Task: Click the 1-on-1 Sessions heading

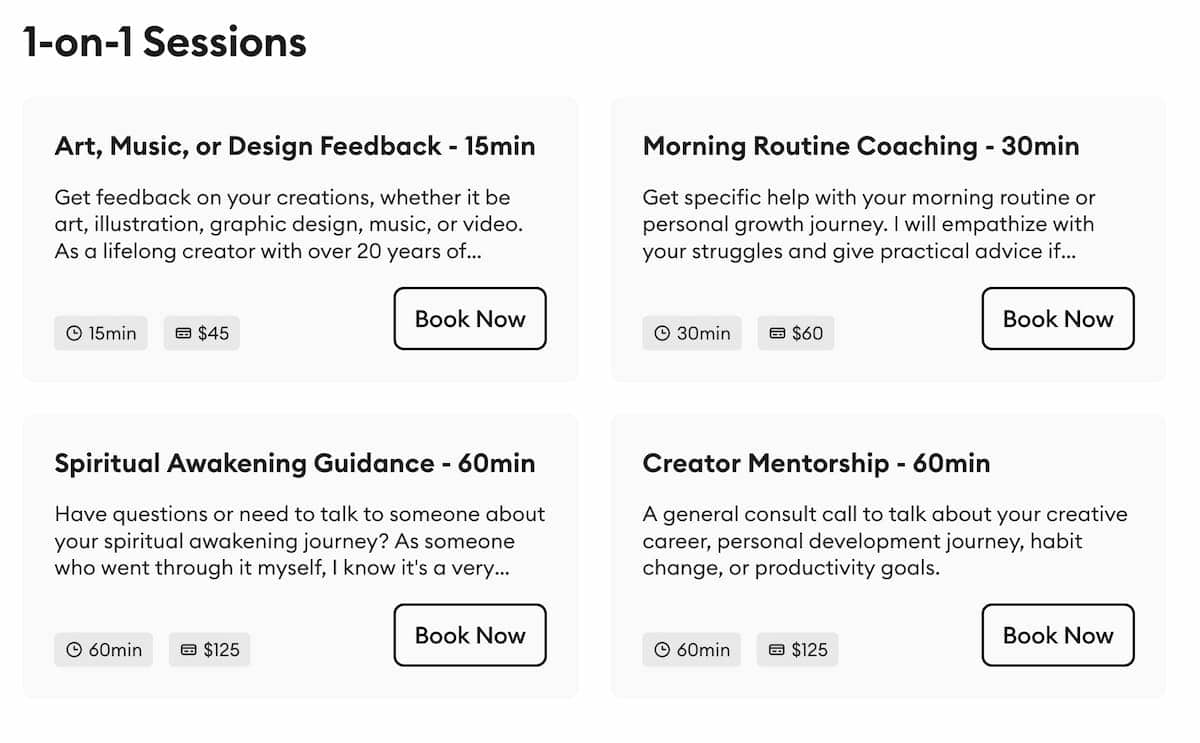Action: [x=165, y=43]
